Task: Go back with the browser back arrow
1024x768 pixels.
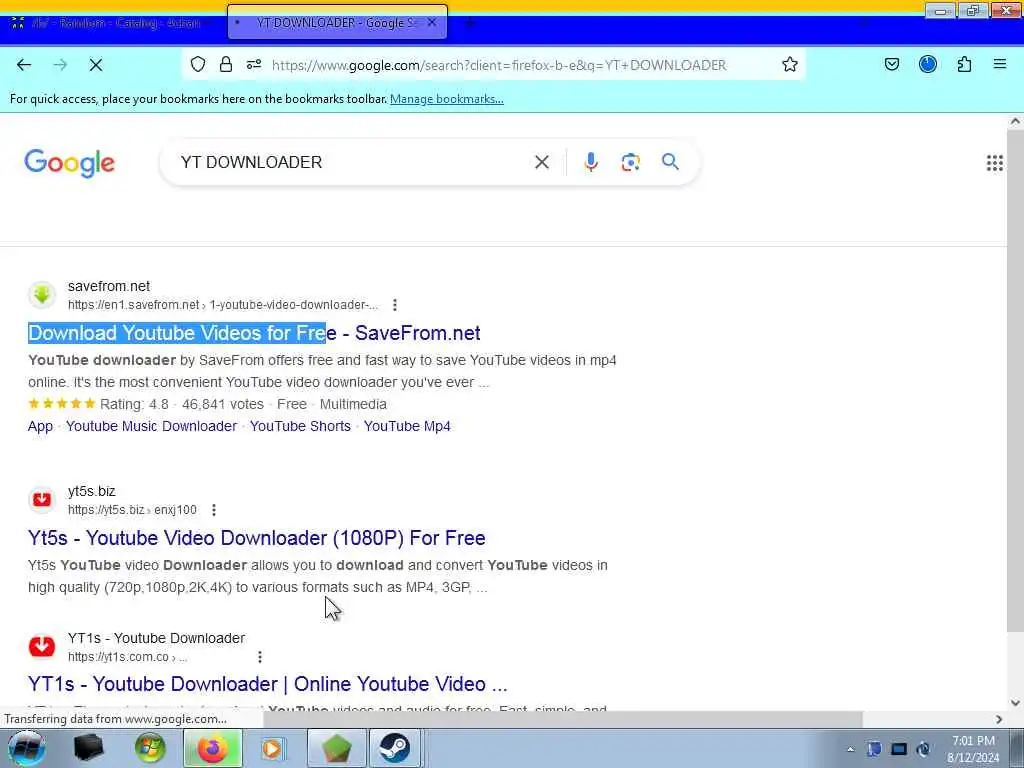Action: point(24,65)
